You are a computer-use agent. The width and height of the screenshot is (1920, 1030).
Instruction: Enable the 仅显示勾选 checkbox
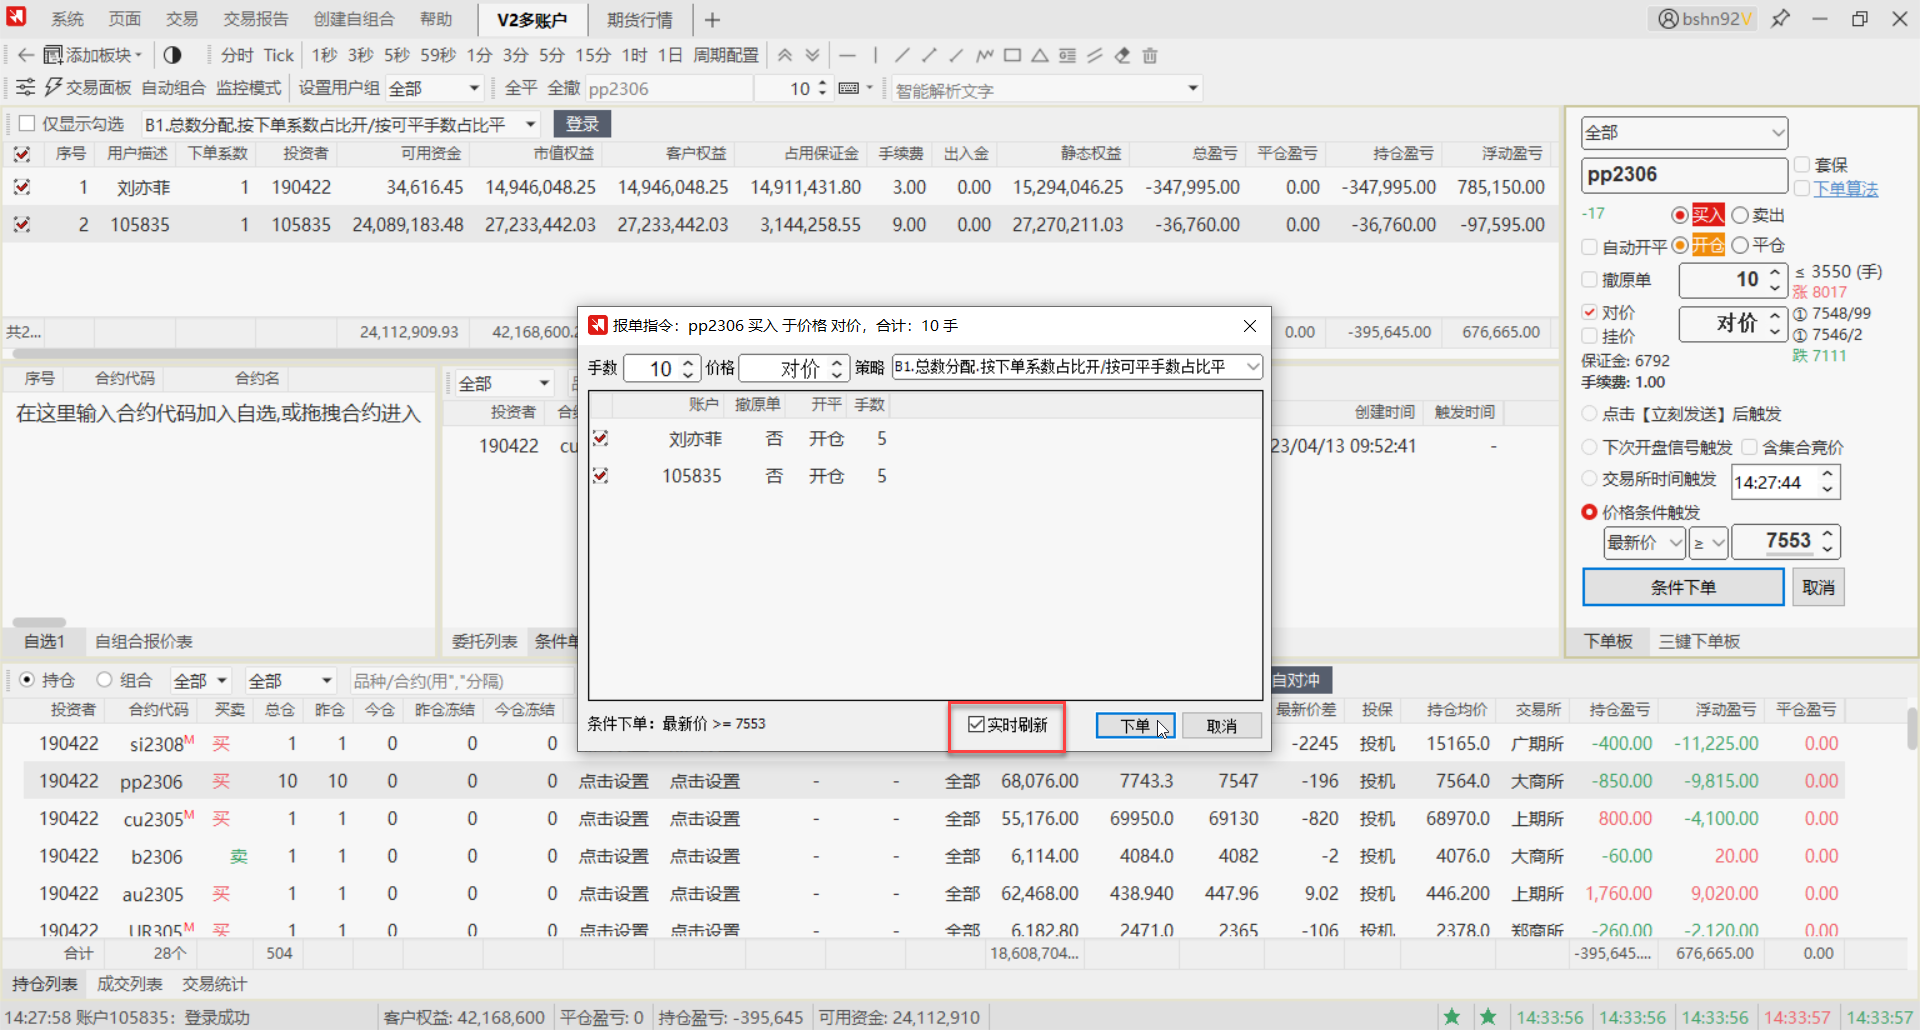pyautogui.click(x=27, y=124)
